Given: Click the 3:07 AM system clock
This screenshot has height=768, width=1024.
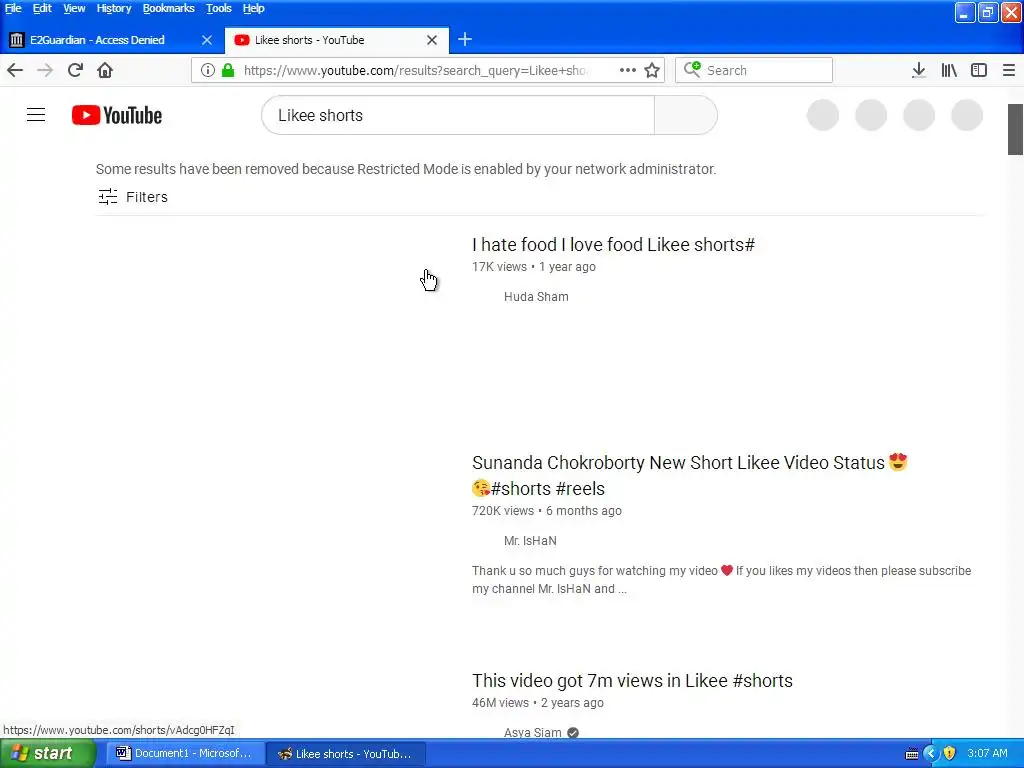Looking at the screenshot, I should [987, 754].
